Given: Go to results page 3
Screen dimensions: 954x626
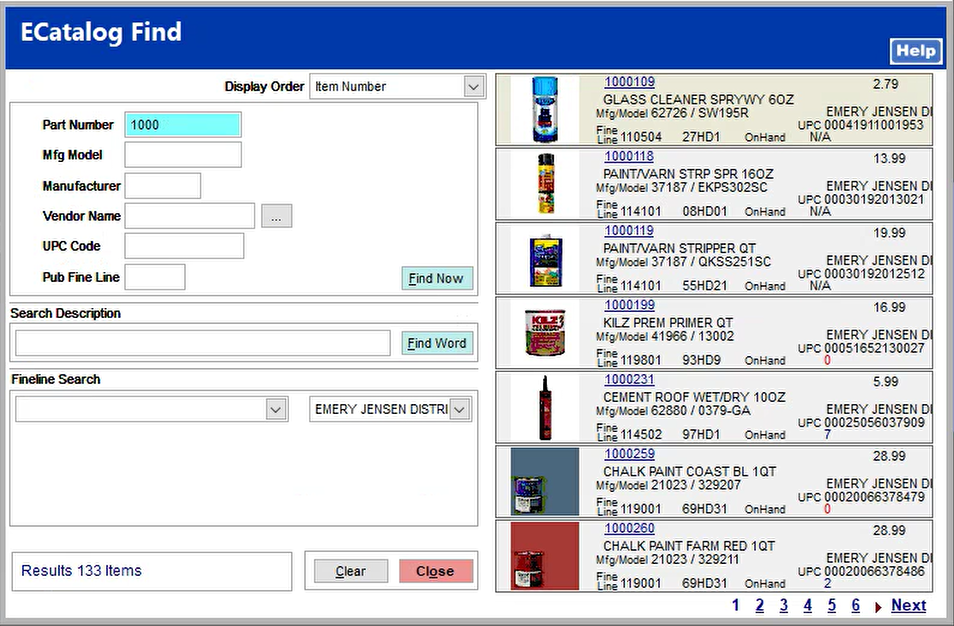Looking at the screenshot, I should [784, 605].
